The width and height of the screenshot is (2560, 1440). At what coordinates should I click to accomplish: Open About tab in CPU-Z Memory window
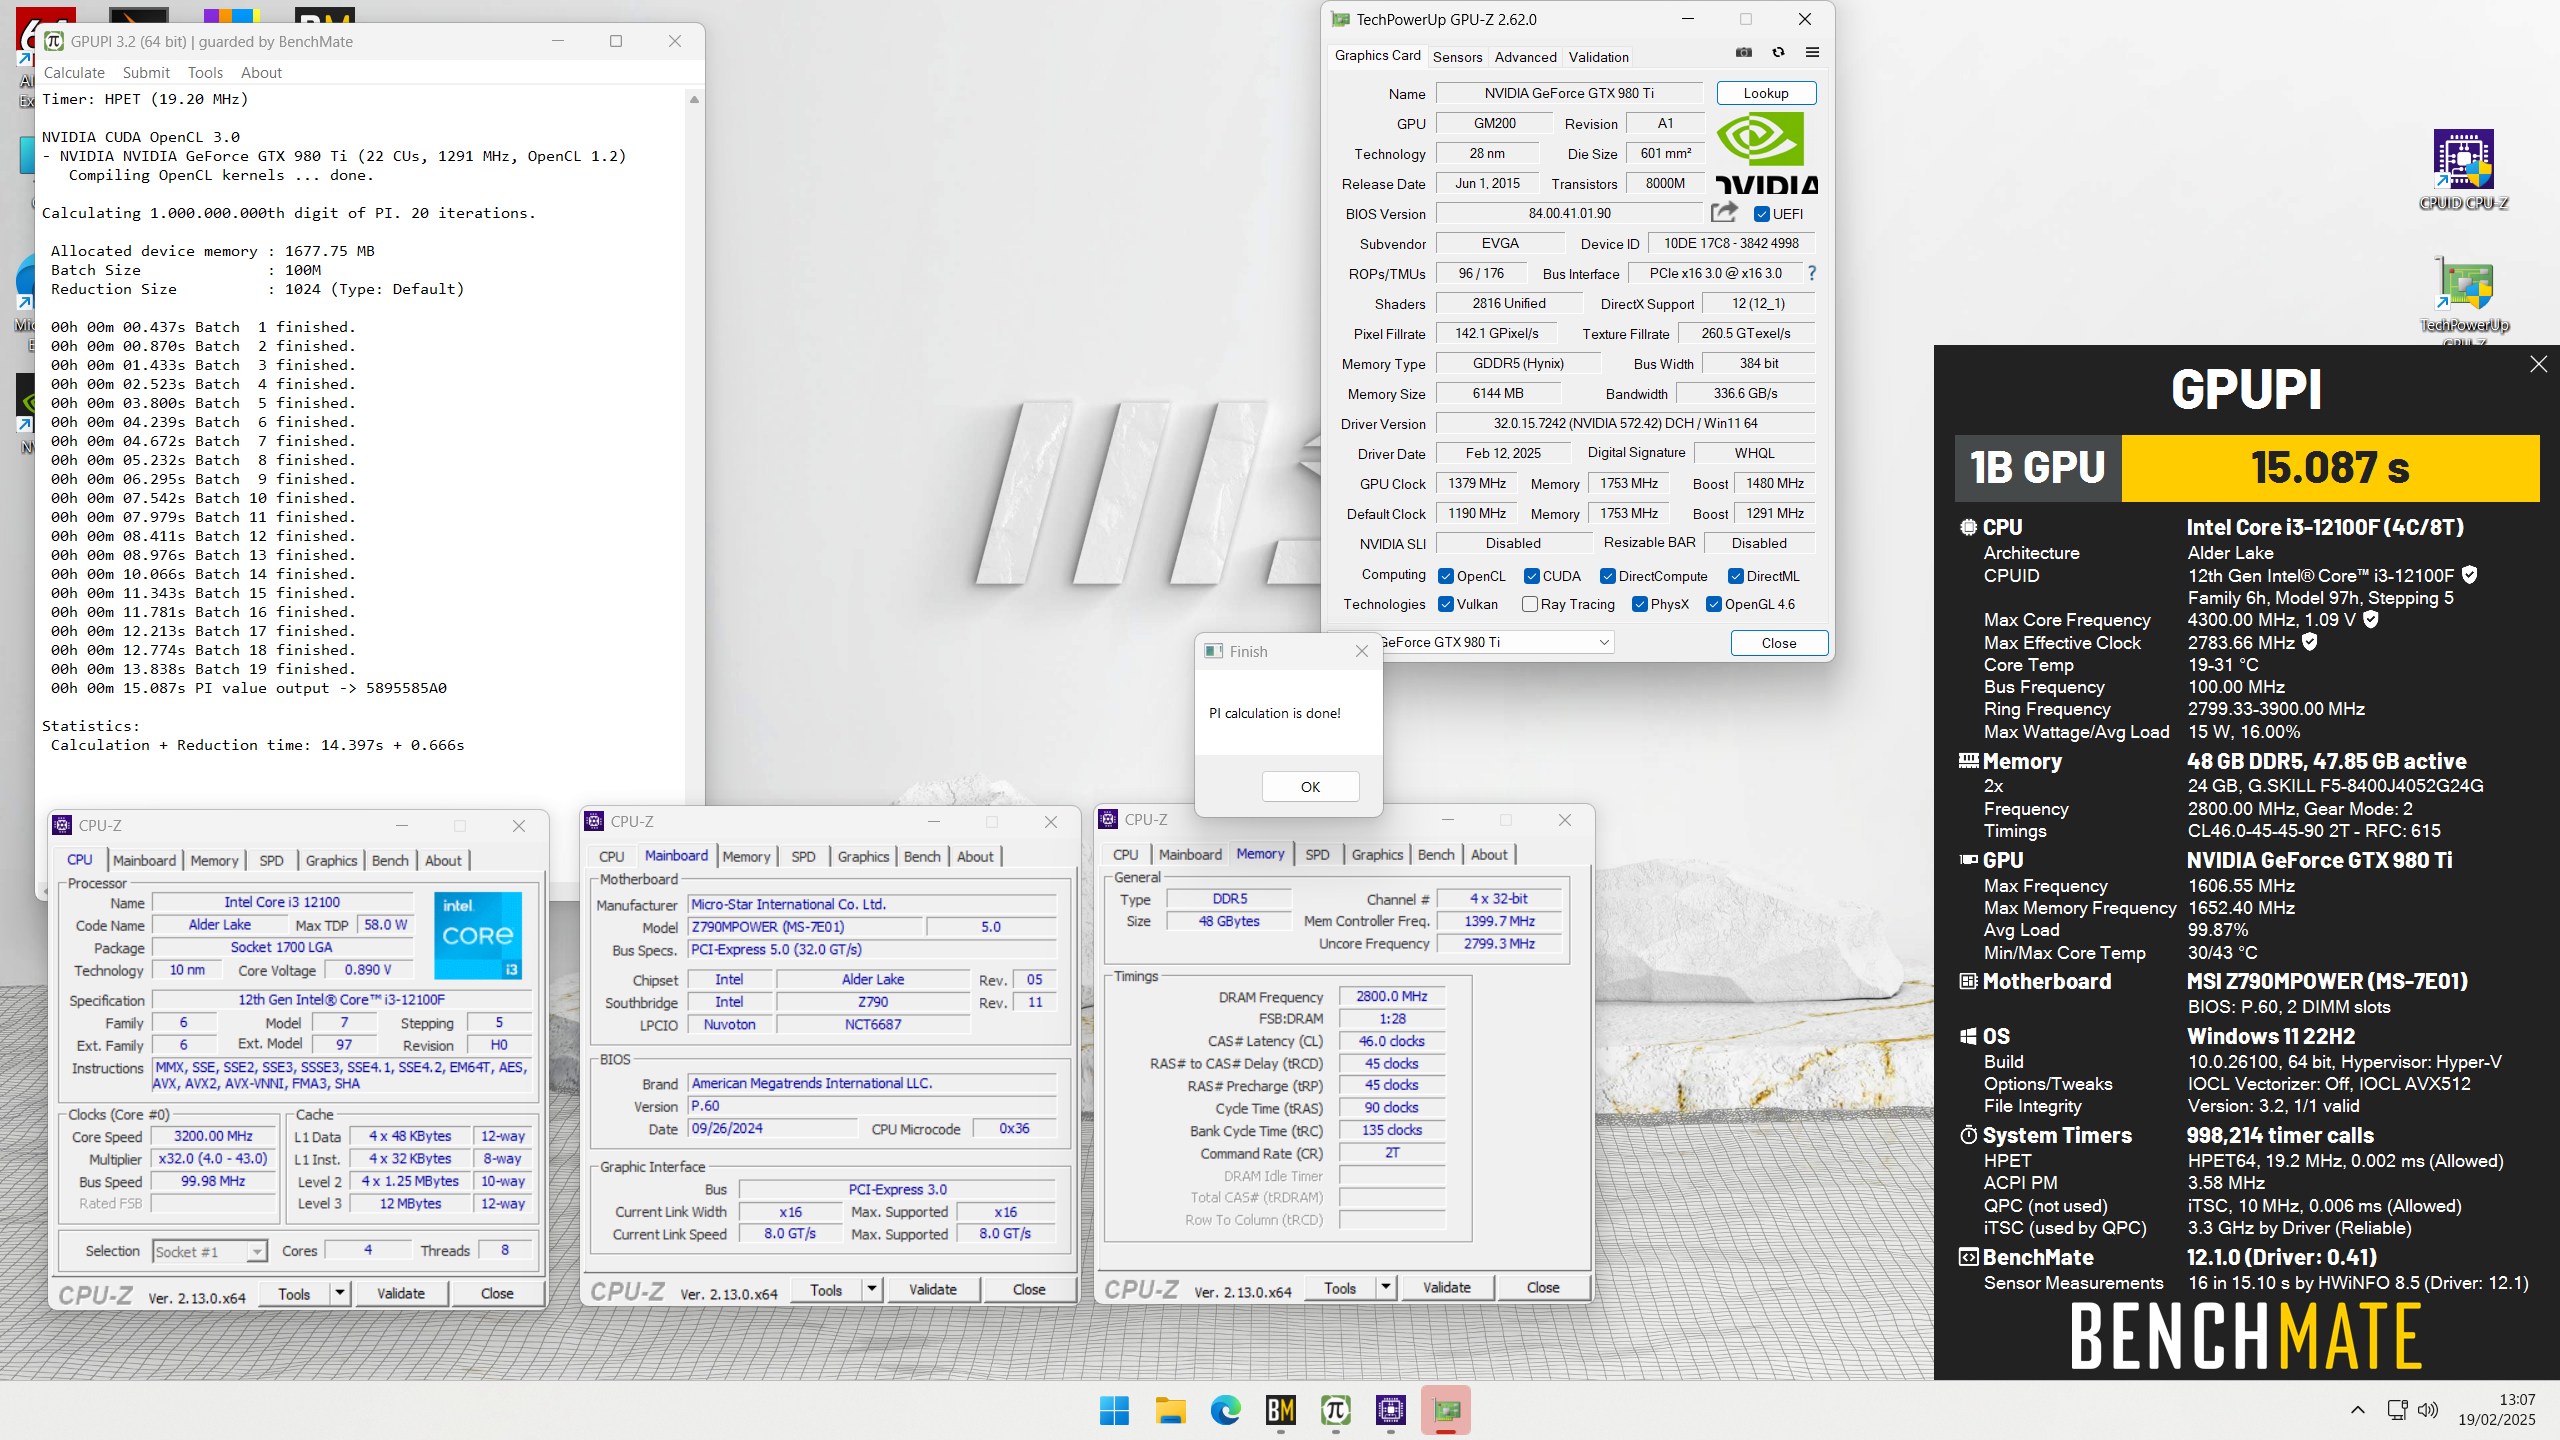click(1489, 854)
